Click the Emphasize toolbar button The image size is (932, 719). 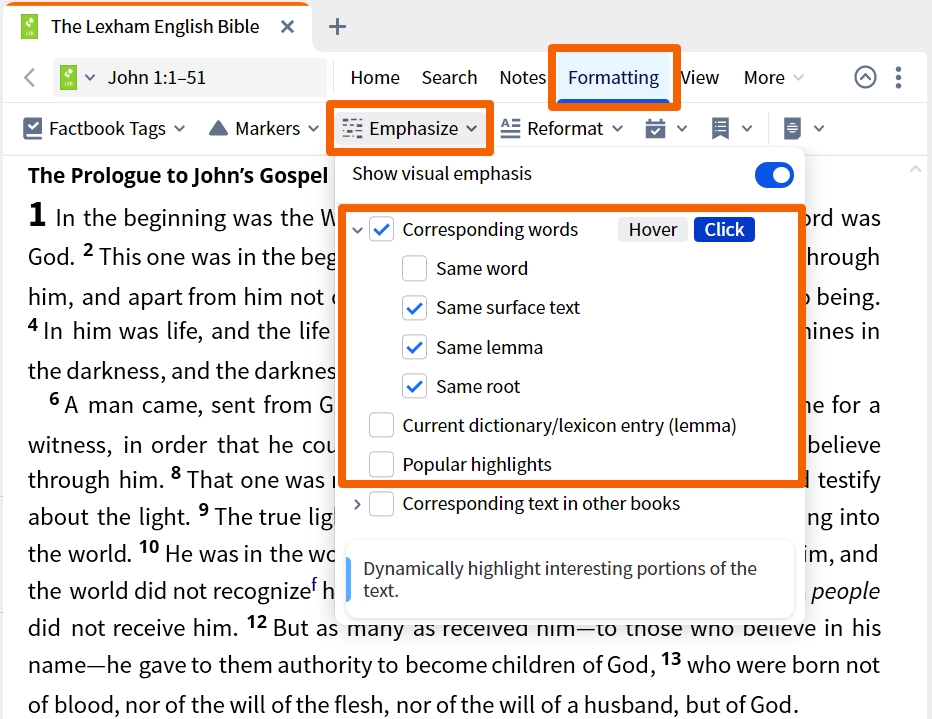(x=410, y=128)
